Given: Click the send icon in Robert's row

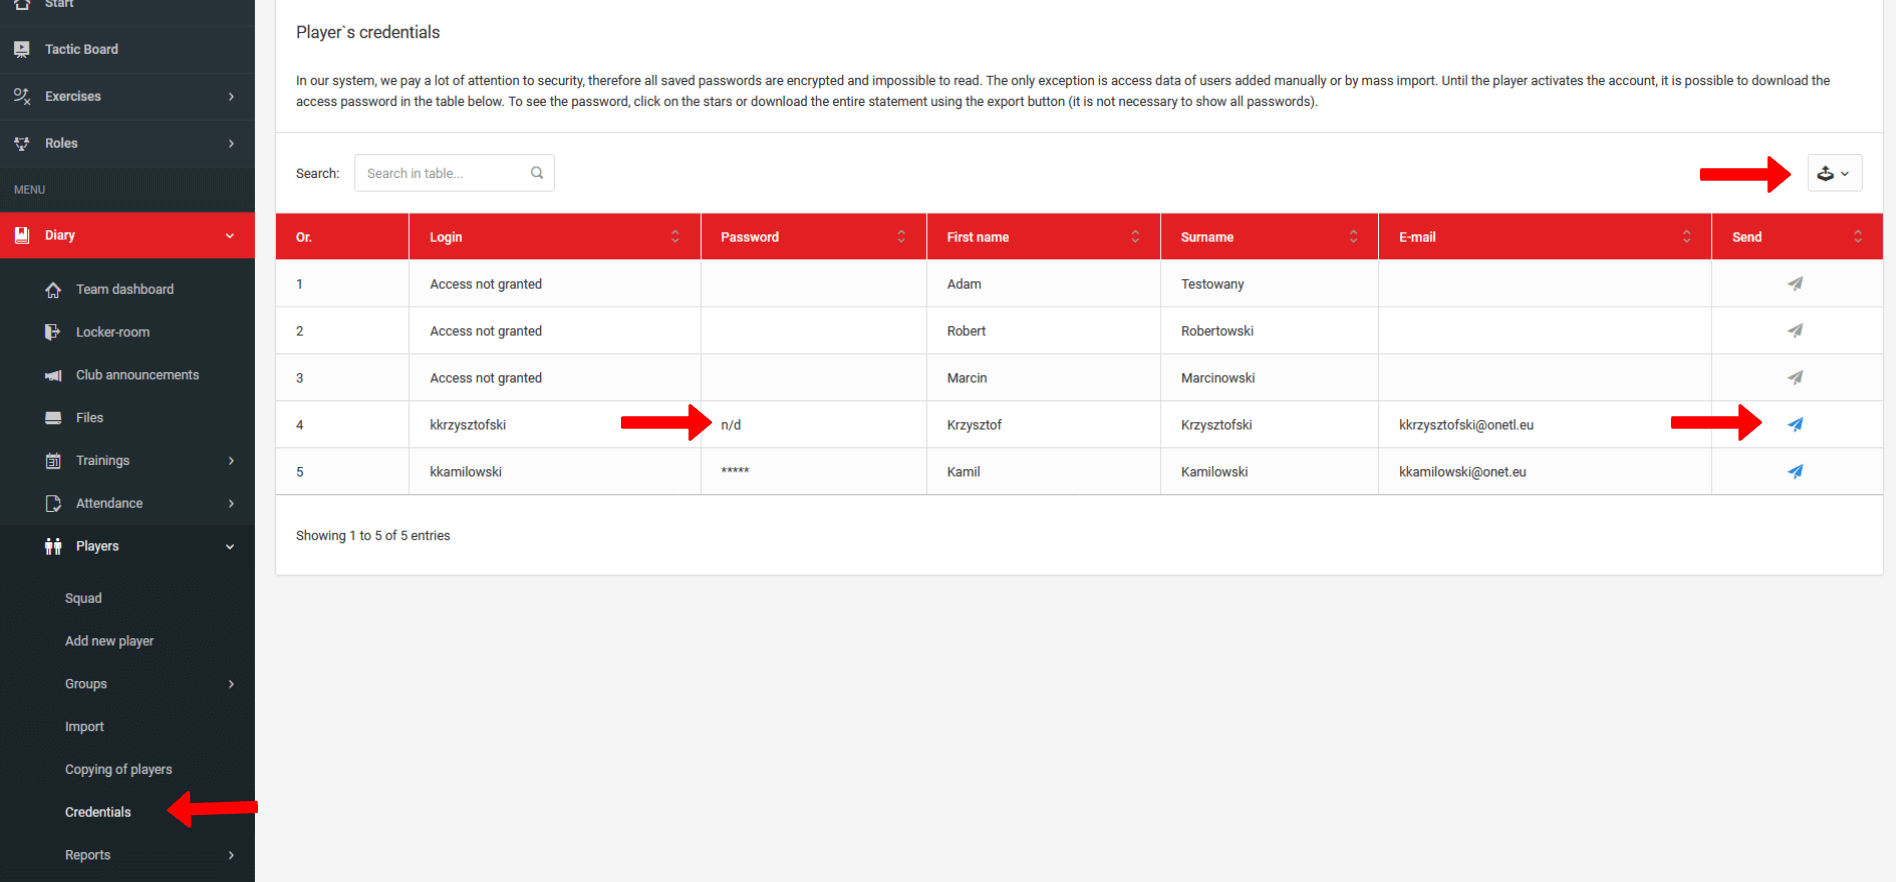Looking at the screenshot, I should [1795, 331].
